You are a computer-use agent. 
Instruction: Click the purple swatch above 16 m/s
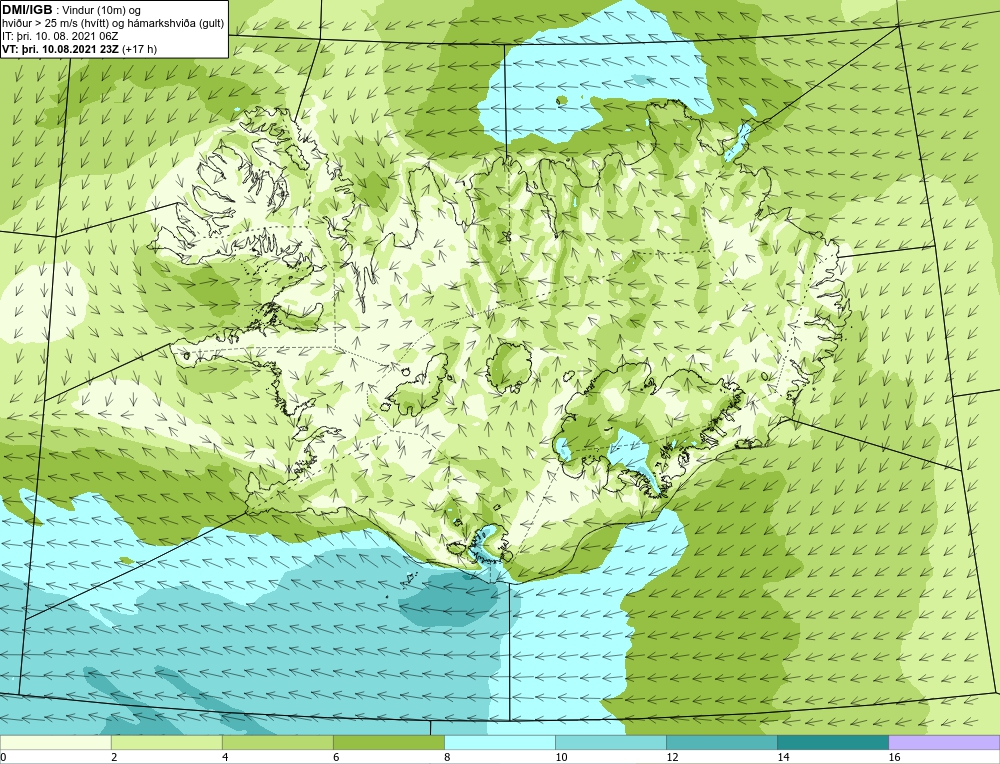pyautogui.click(x=944, y=742)
